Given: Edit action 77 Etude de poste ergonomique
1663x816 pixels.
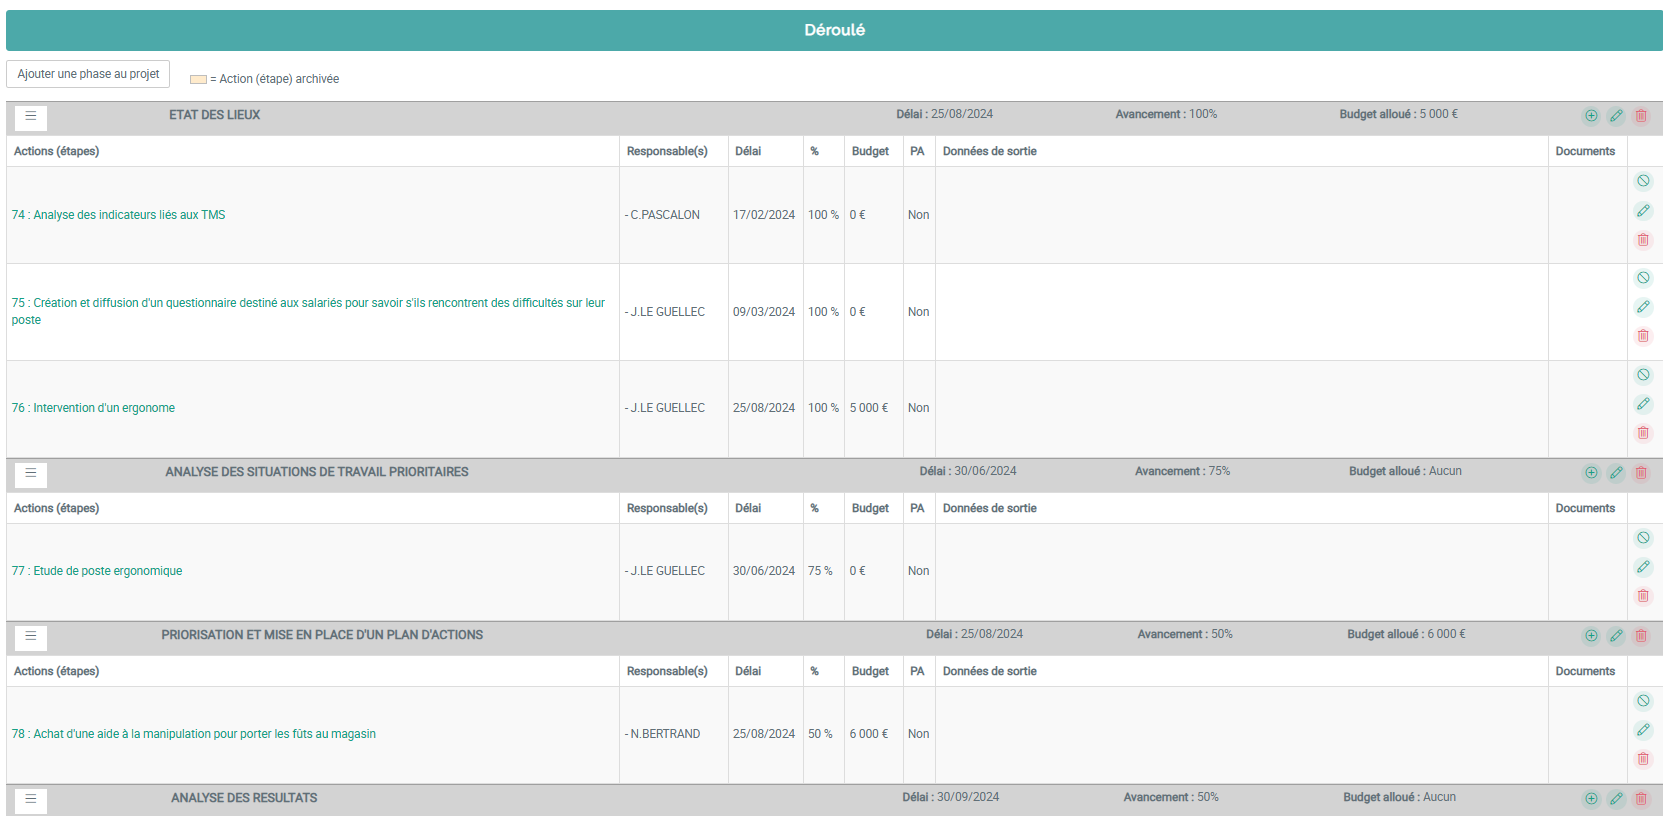Looking at the screenshot, I should tap(1643, 567).
